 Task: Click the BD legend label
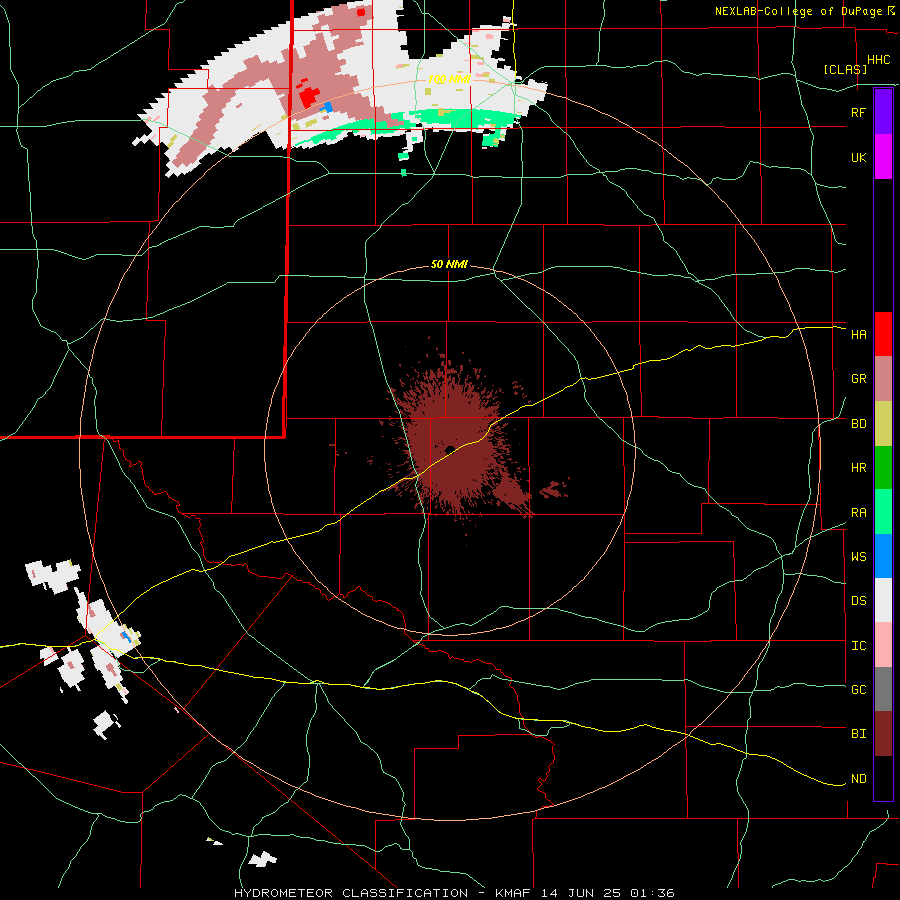tap(858, 424)
